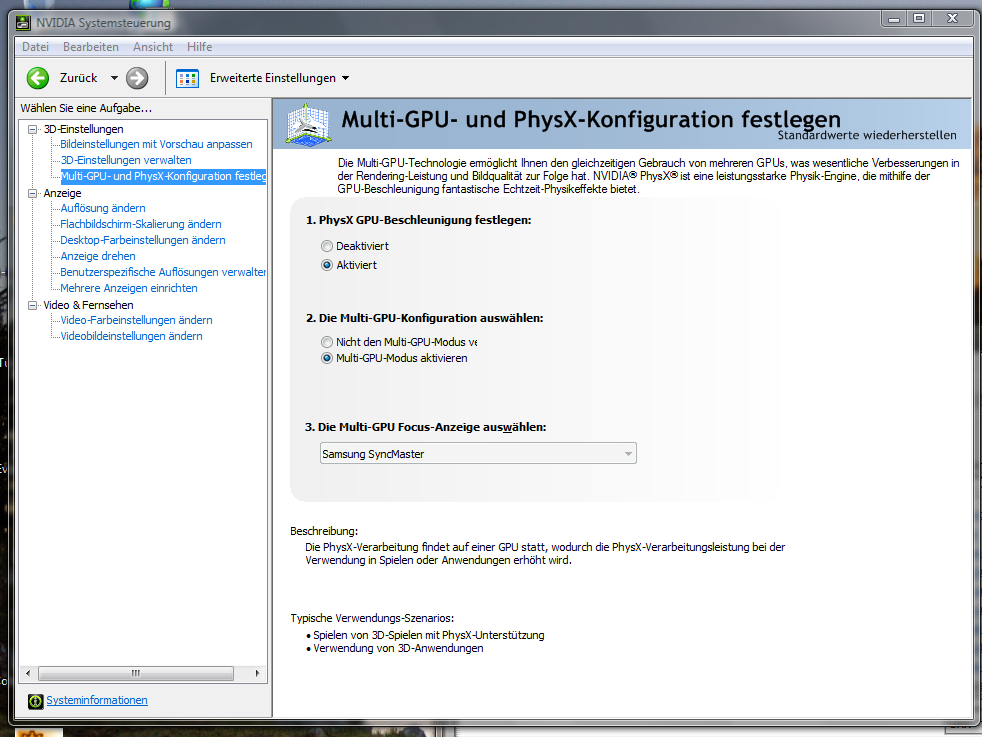Click the Zurück text button

(78, 78)
